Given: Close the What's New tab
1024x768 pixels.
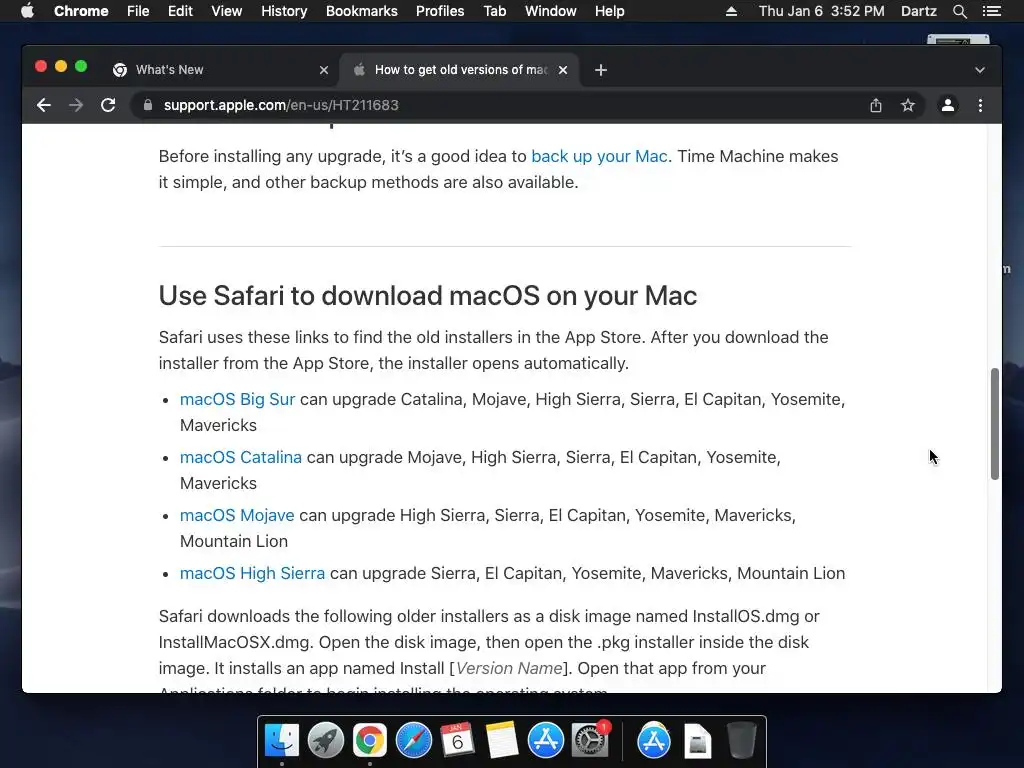Looking at the screenshot, I should point(324,70).
